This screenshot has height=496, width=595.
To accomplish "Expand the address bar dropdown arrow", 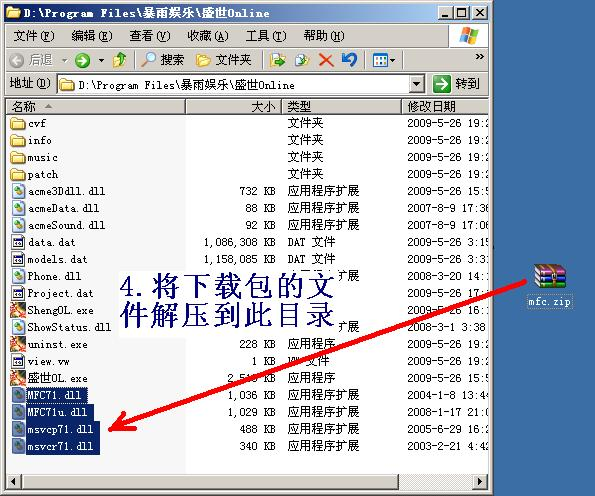I will tap(417, 84).
